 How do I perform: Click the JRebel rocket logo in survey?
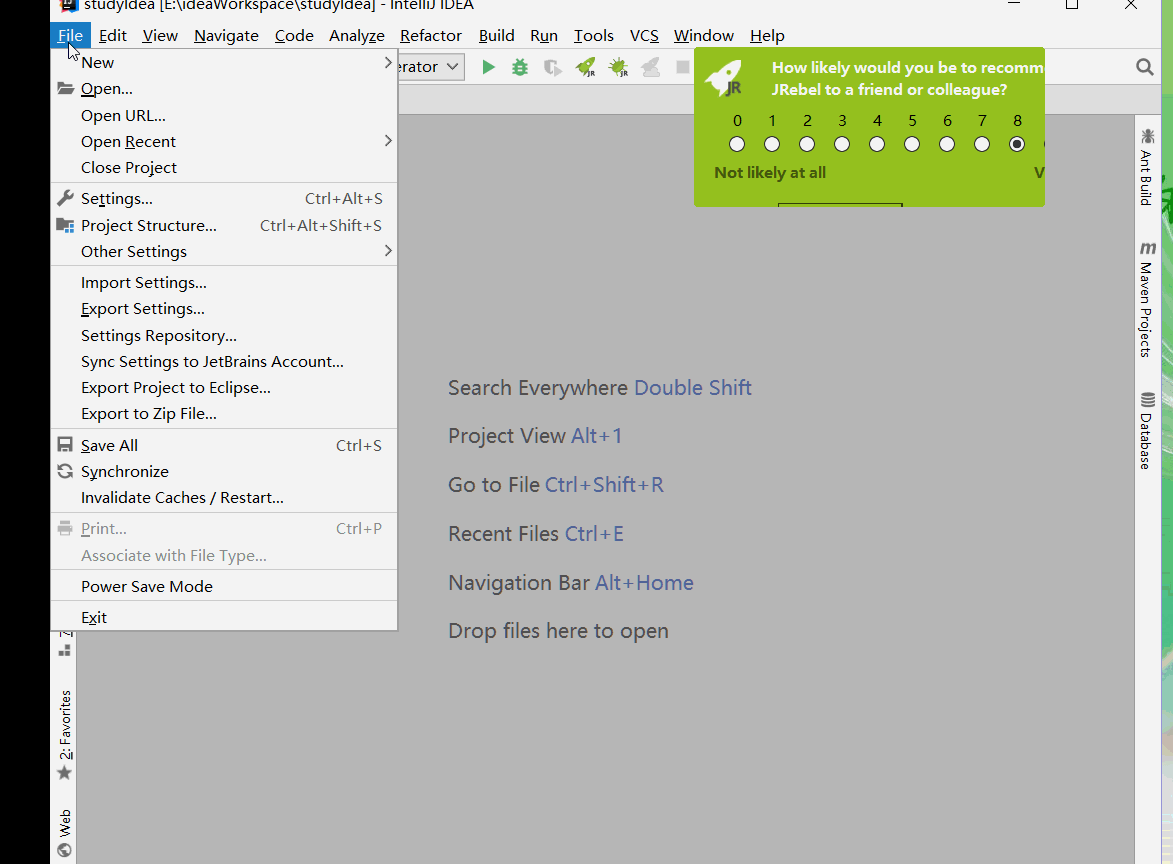point(724,78)
